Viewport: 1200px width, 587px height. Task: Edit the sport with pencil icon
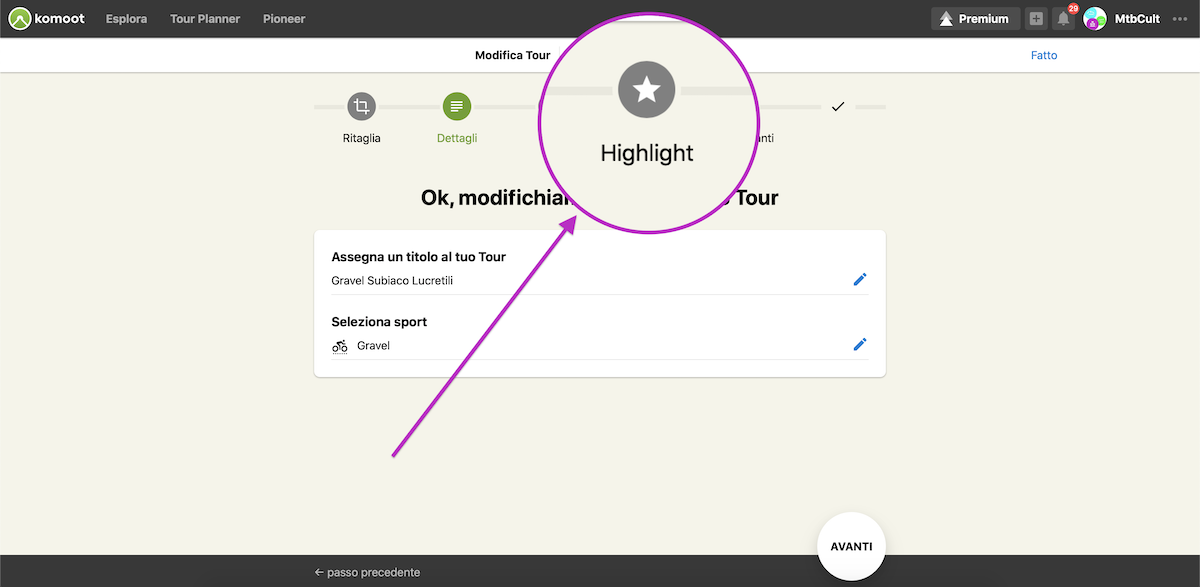coord(860,344)
